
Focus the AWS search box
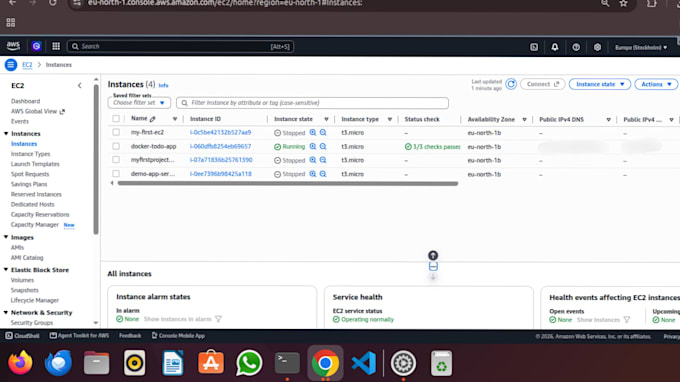(x=181, y=46)
